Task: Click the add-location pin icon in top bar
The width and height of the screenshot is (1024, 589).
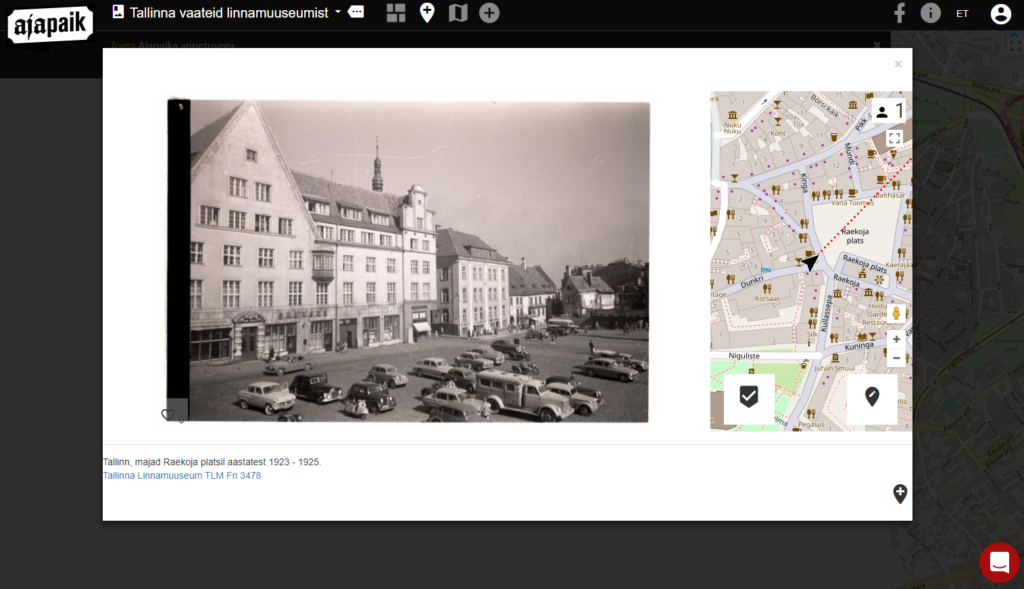Action: (427, 13)
